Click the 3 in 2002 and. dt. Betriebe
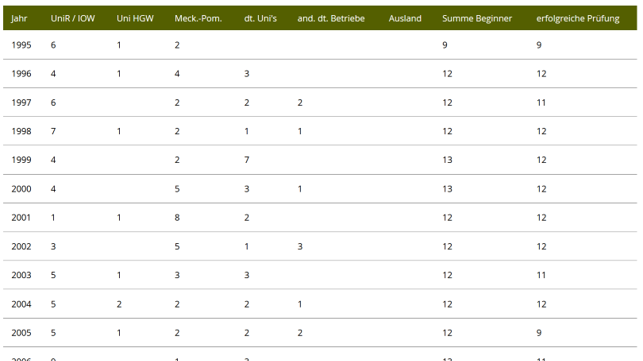 [300, 247]
